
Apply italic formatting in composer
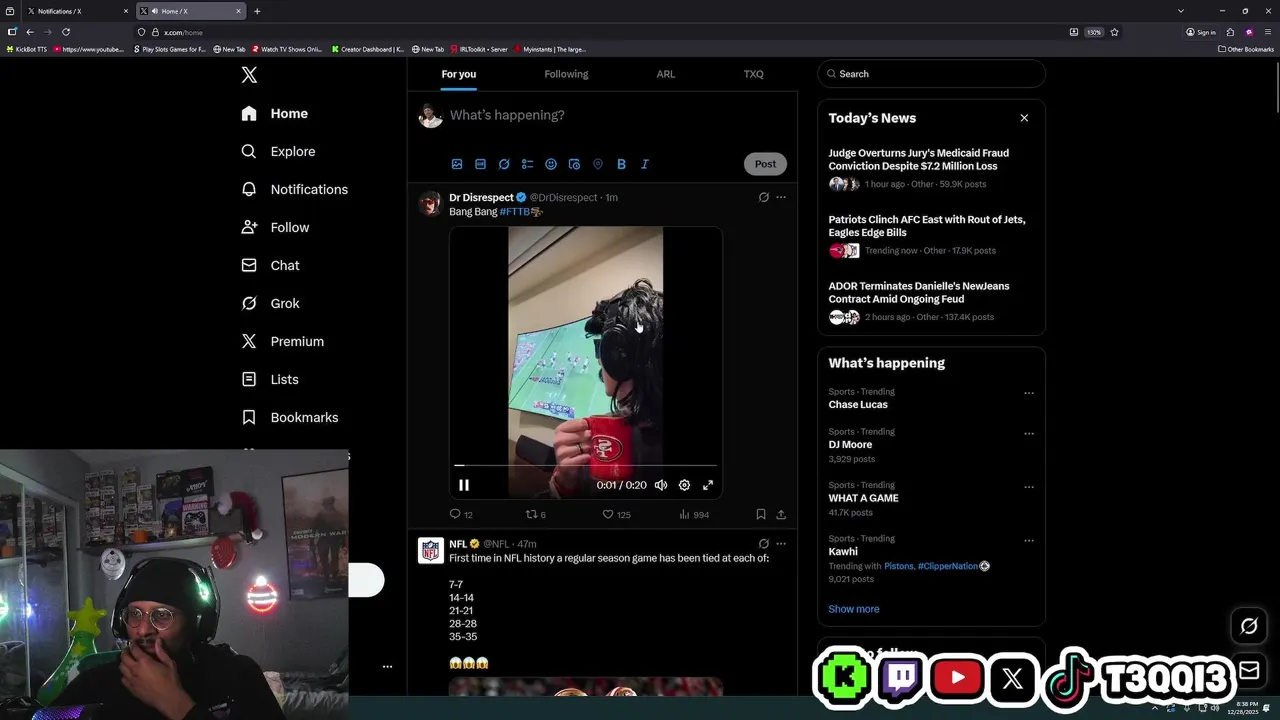[x=645, y=164]
